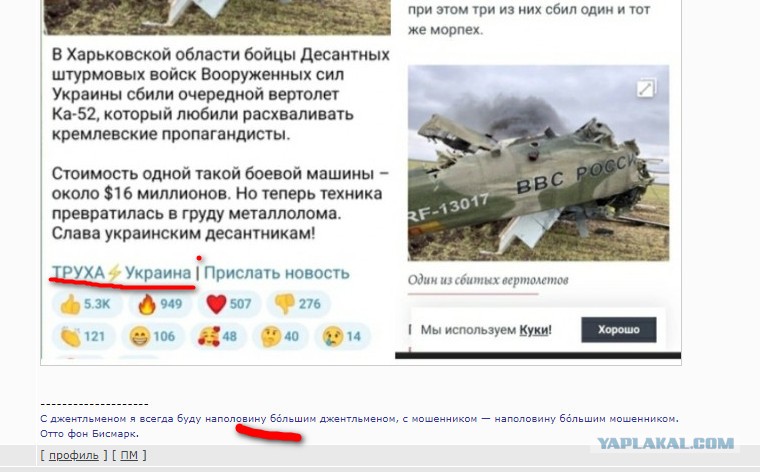
Task: Click the grinning face reaction 106
Action: 153,336
